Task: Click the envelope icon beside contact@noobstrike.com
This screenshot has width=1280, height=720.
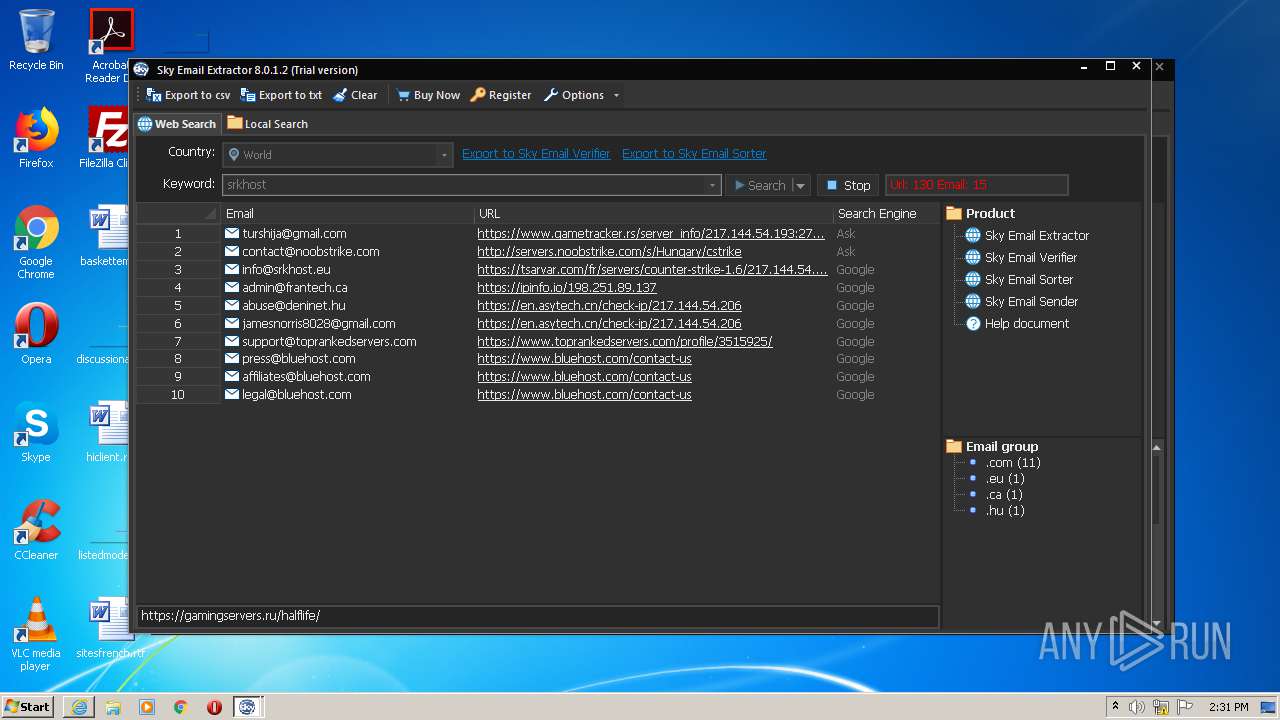Action: click(x=232, y=251)
